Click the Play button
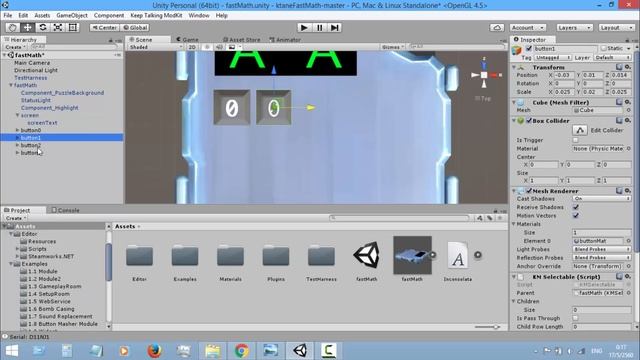The height and width of the screenshot is (360, 640). click(304, 27)
